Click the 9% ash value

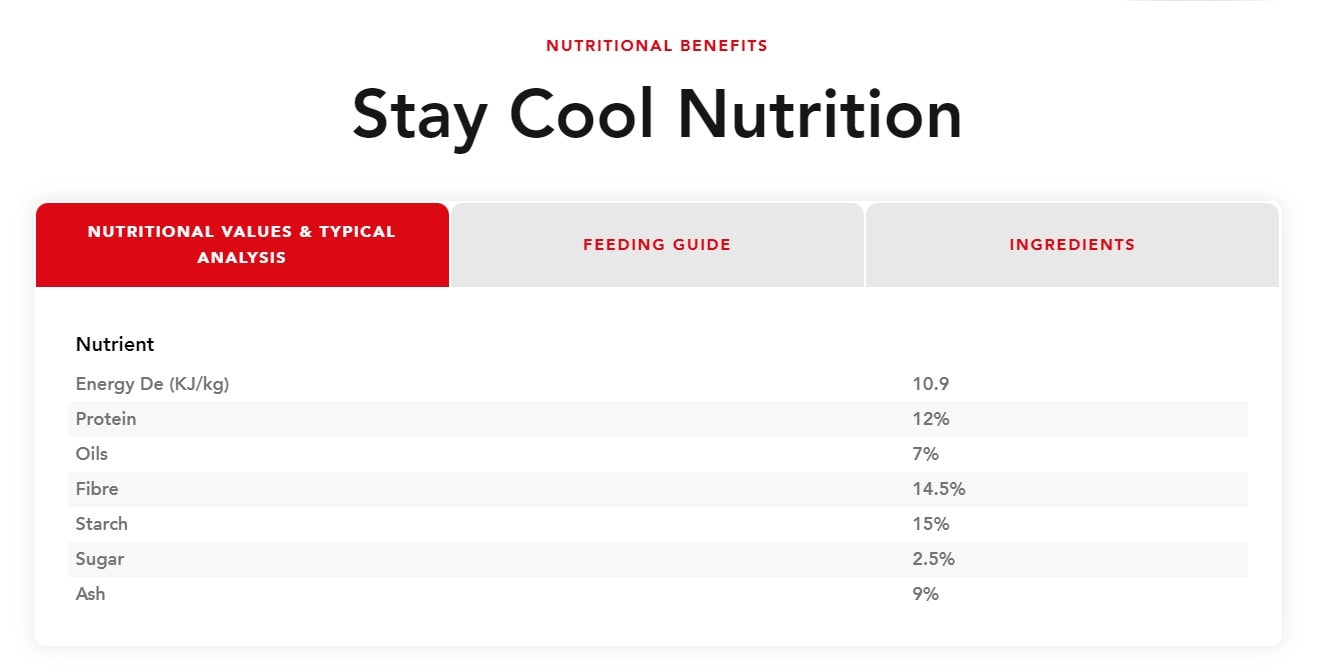tap(925, 594)
